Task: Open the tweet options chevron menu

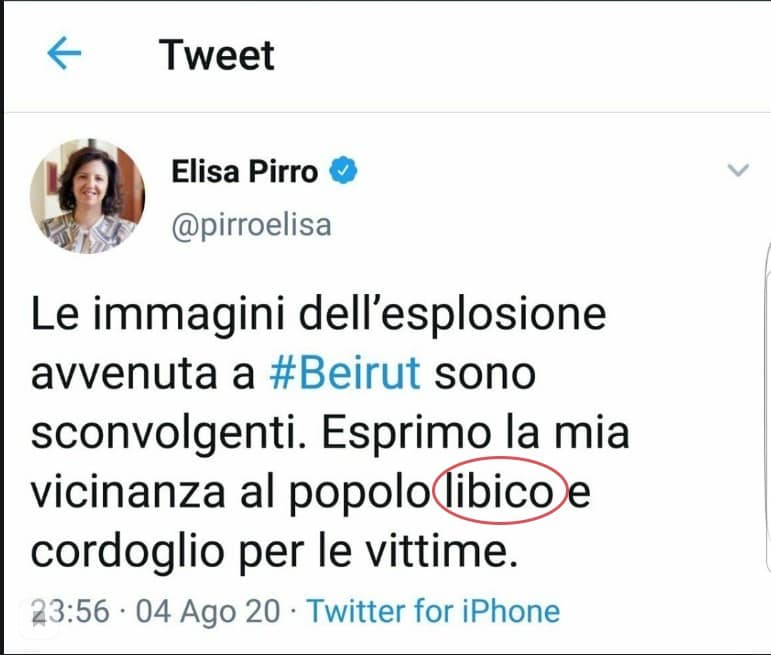Action: (x=738, y=170)
